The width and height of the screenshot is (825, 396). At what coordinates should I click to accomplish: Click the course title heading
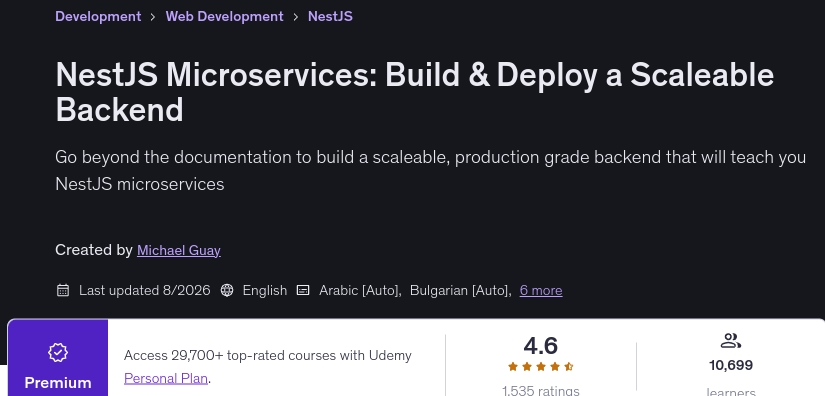pos(415,92)
